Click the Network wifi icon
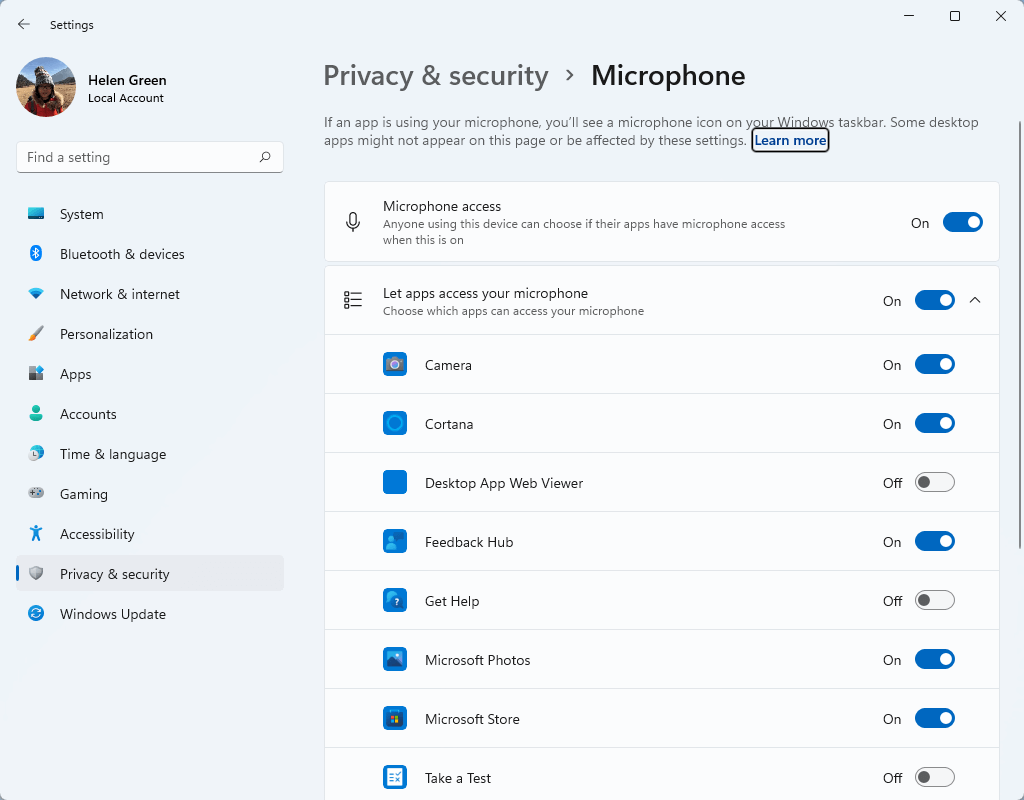The image size is (1024, 800). point(36,293)
